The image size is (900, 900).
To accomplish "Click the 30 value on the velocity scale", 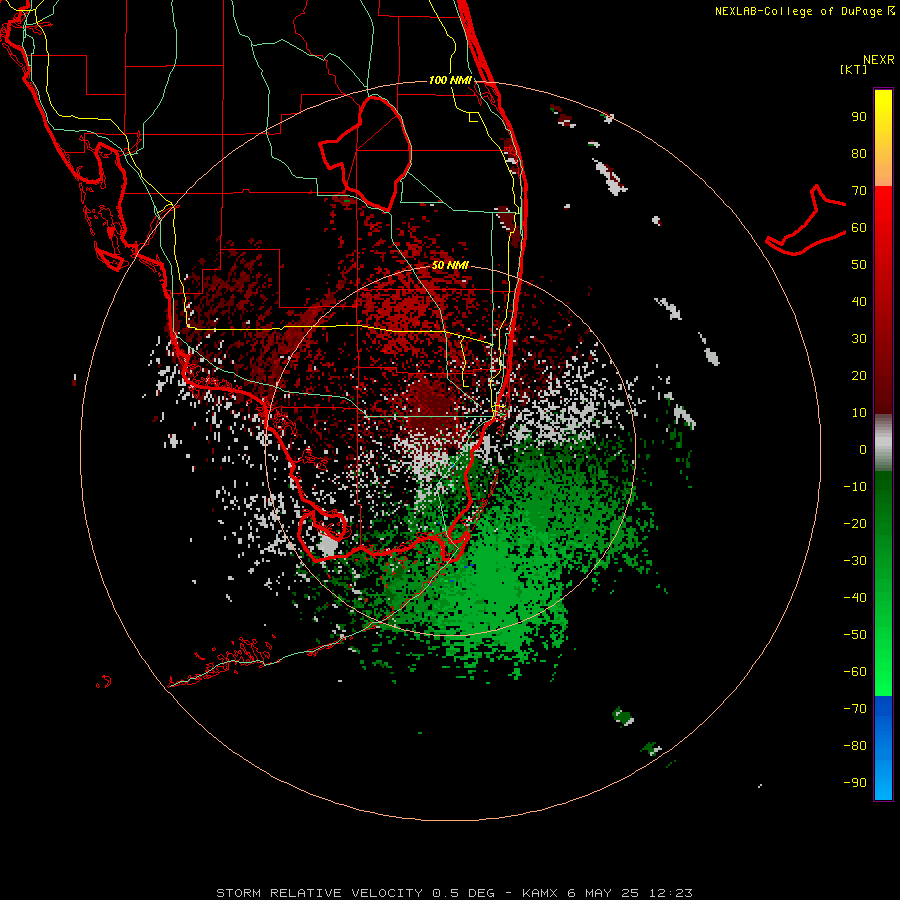I will pos(859,339).
